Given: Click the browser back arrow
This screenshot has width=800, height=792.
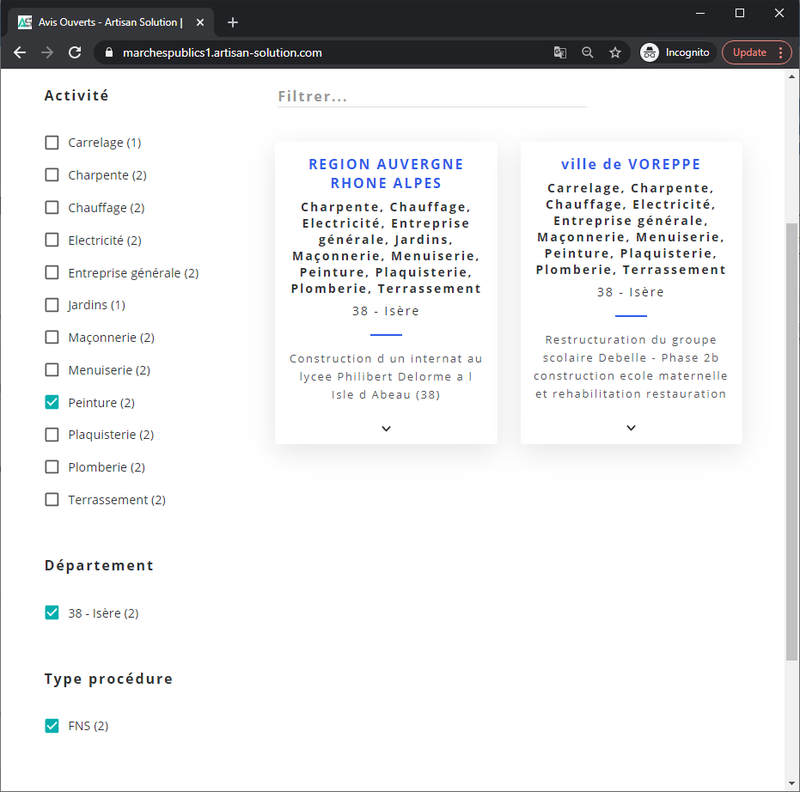Looking at the screenshot, I should (20, 53).
